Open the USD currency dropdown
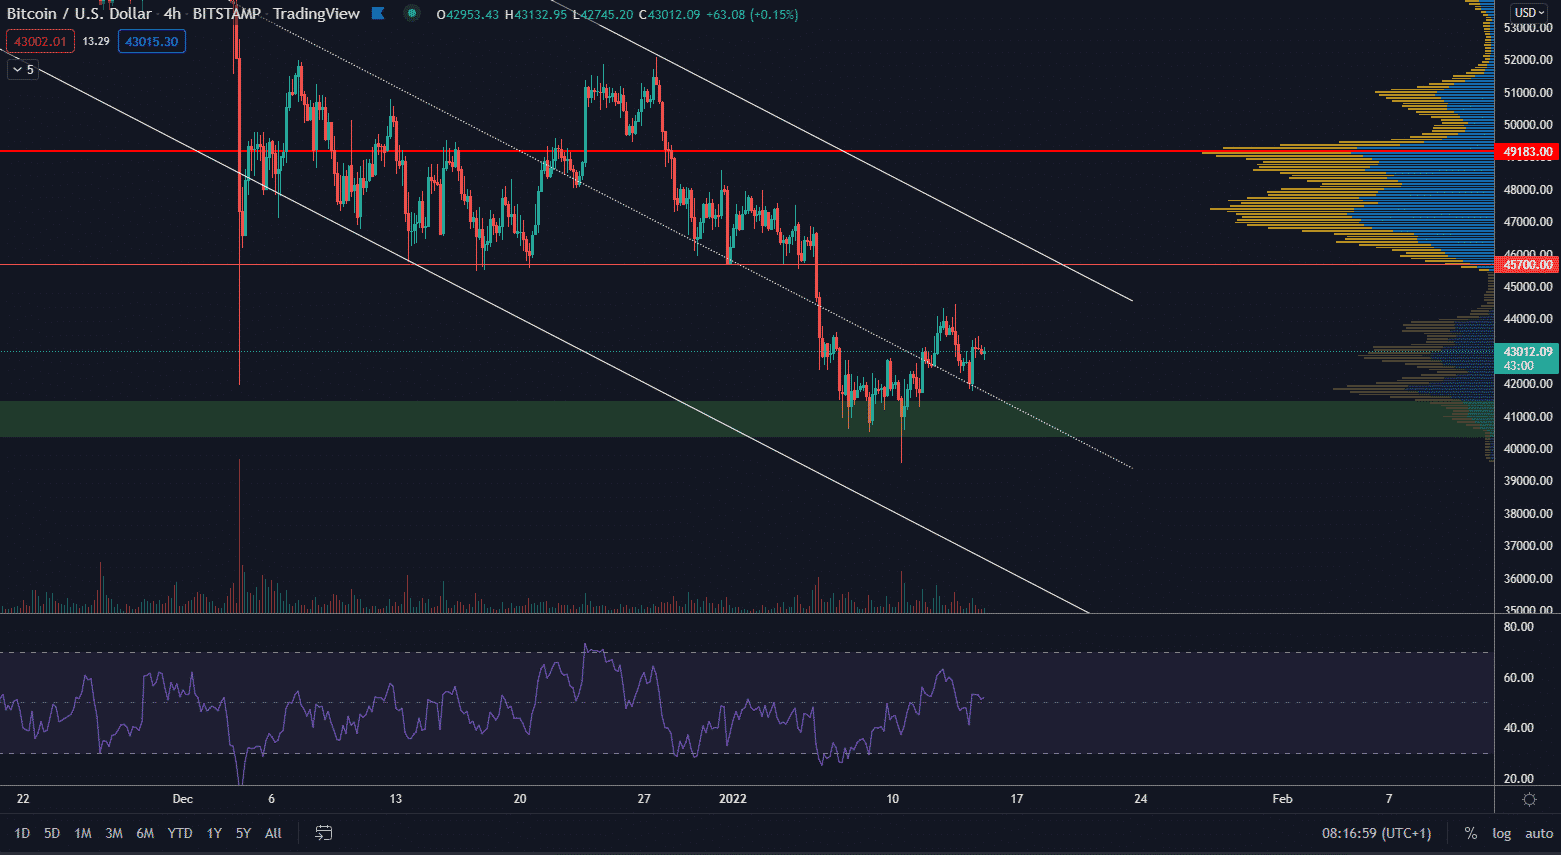 pos(1529,13)
